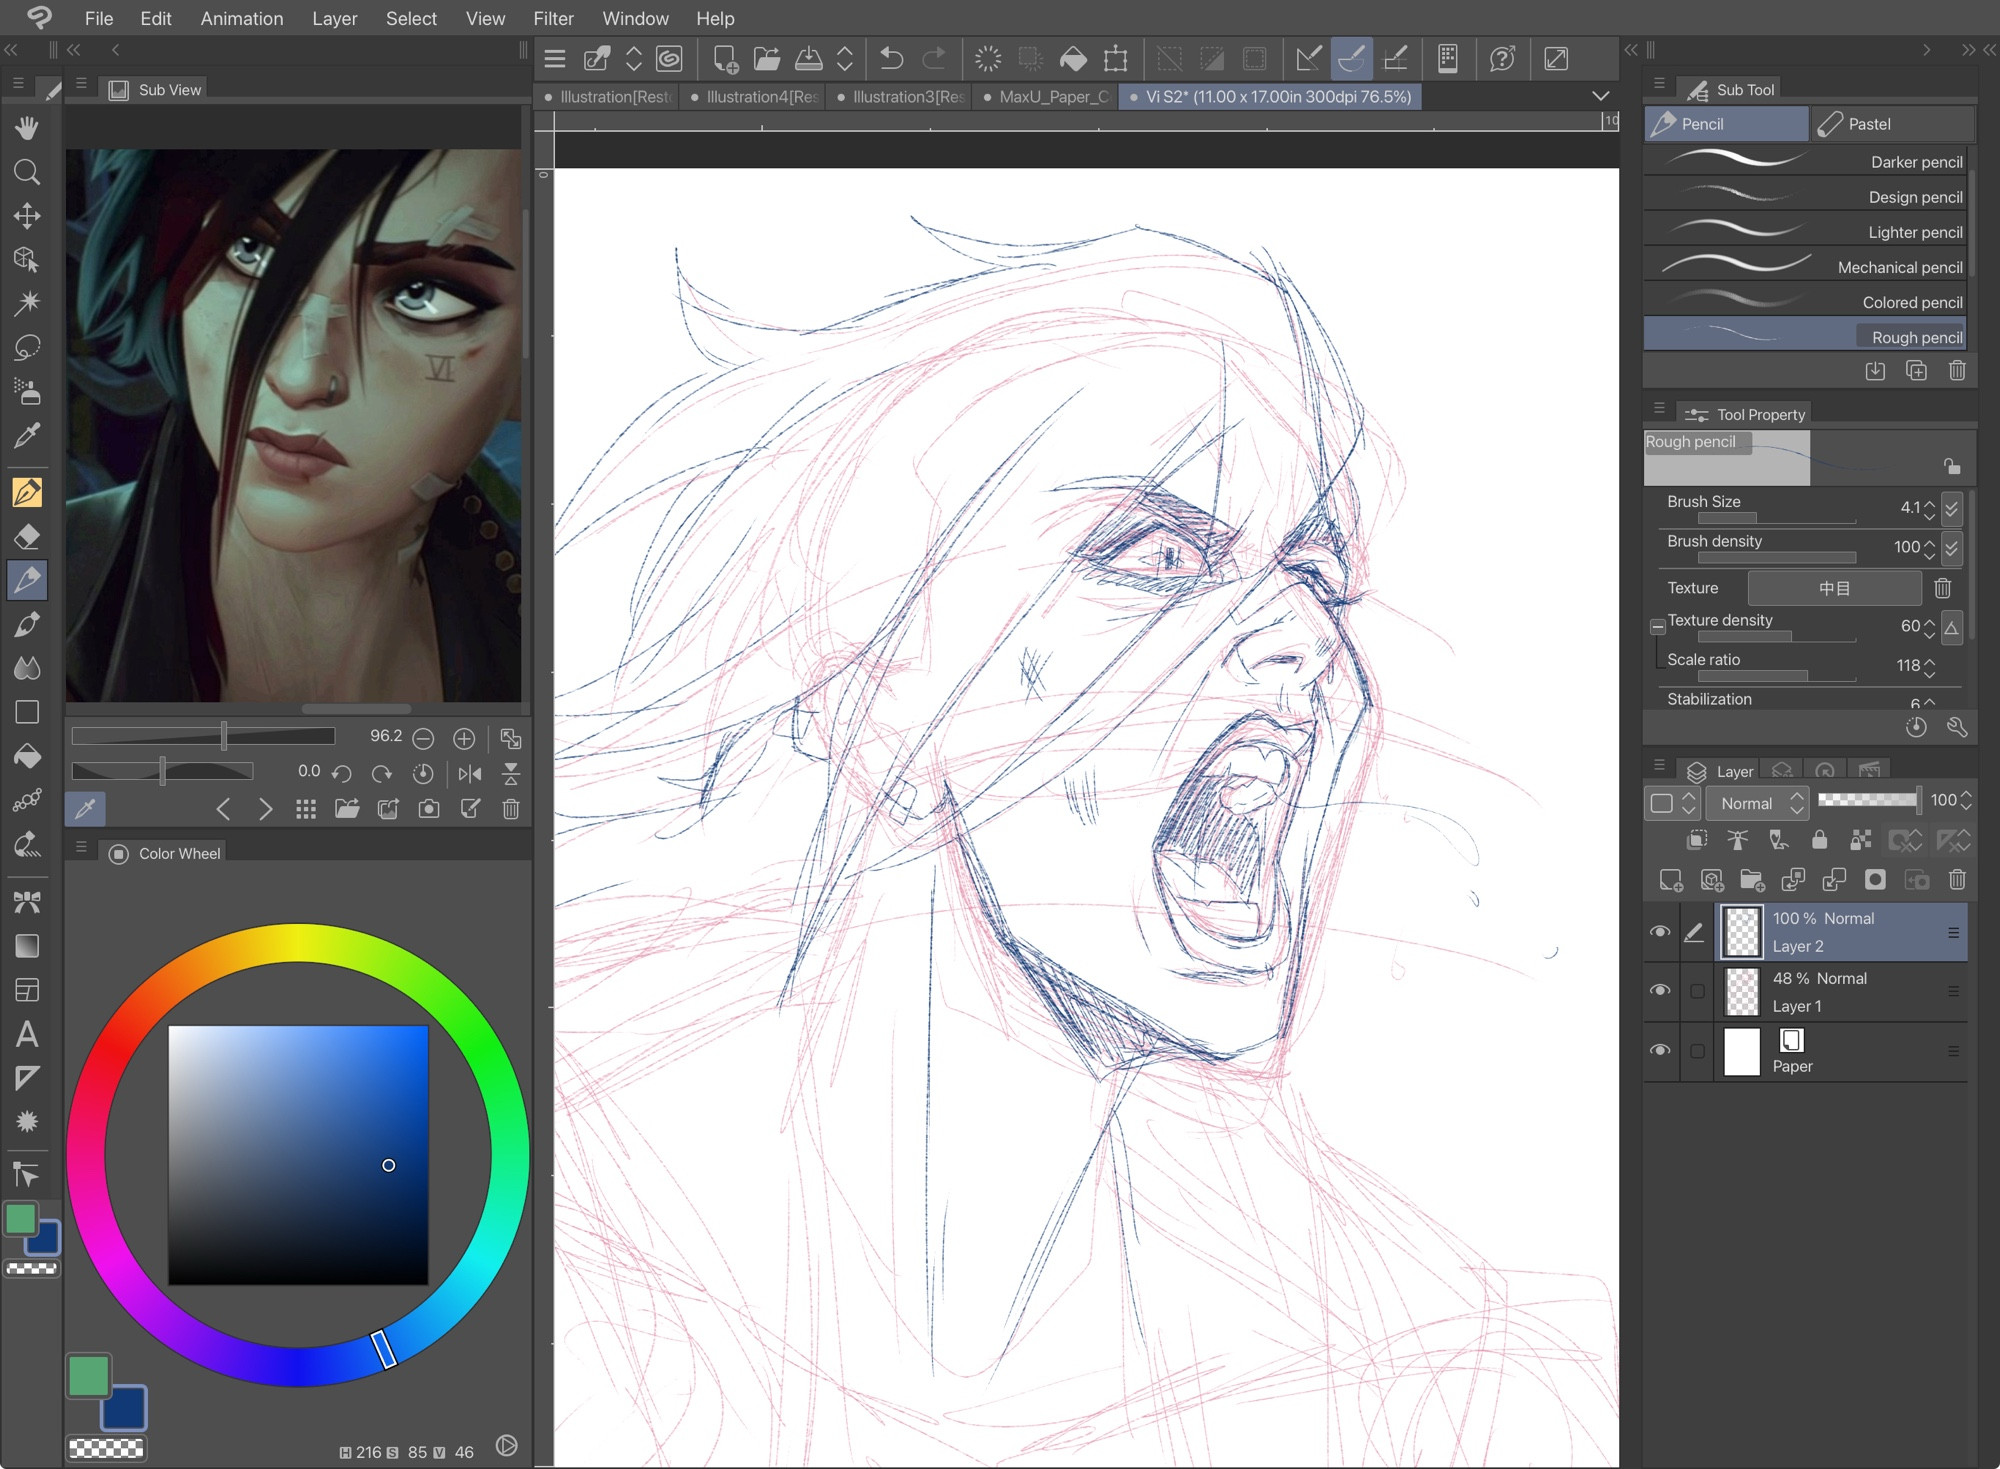Flip Sub View horizontally icon
The image size is (2000, 1469).
tap(469, 773)
